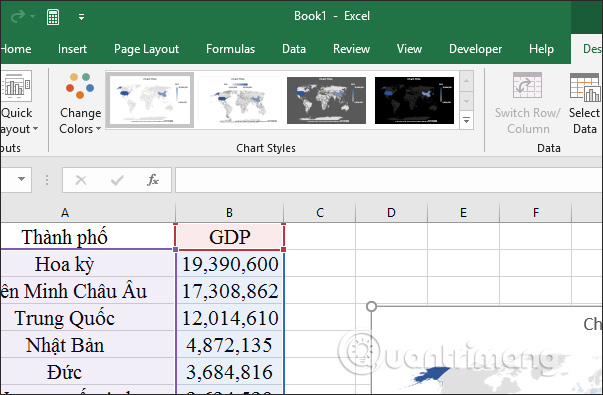Viewport: 603px width, 395px height.
Task: Select the cell with value 19,390,600
Action: pos(230,264)
